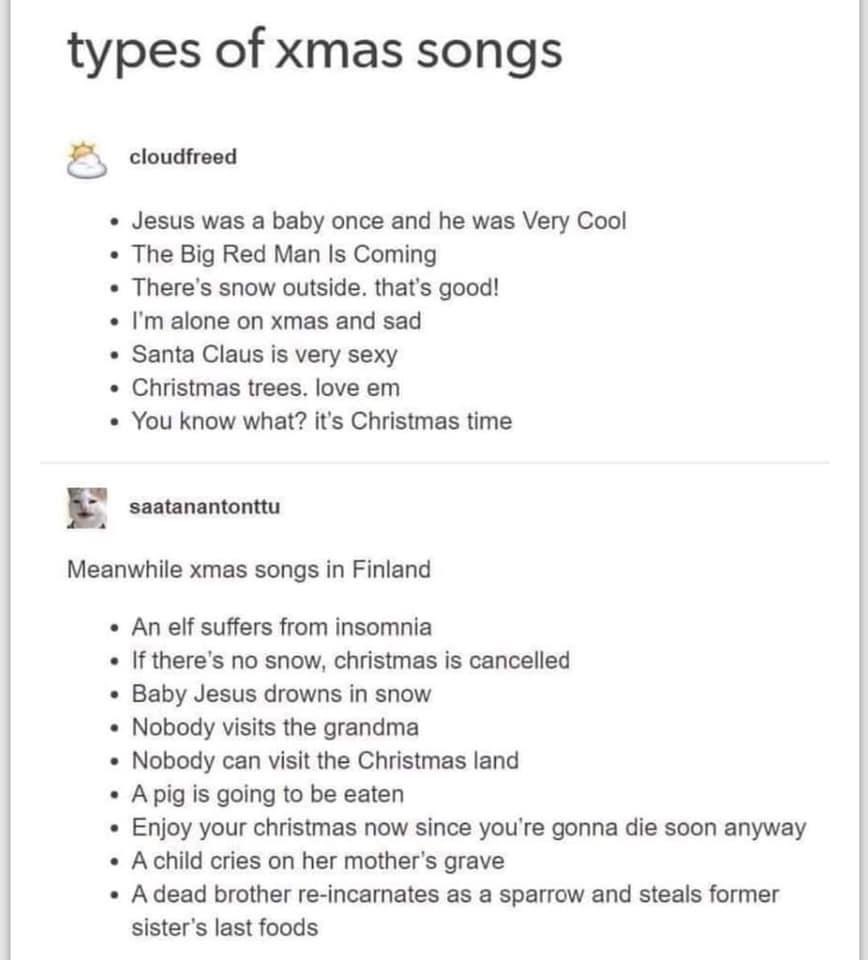Click 'There's snow outside. that's good!' text

[x=315, y=287]
